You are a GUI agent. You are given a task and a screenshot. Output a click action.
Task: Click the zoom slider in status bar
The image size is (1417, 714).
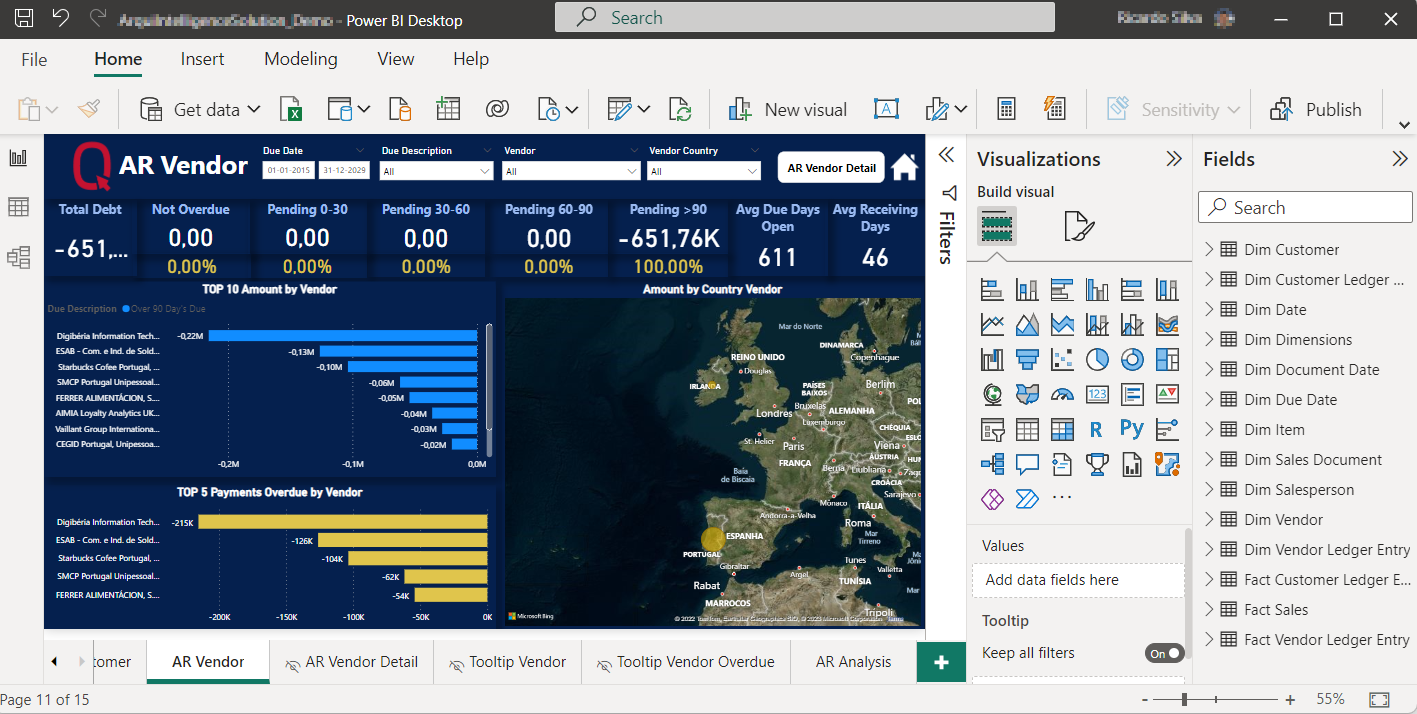[1185, 699]
